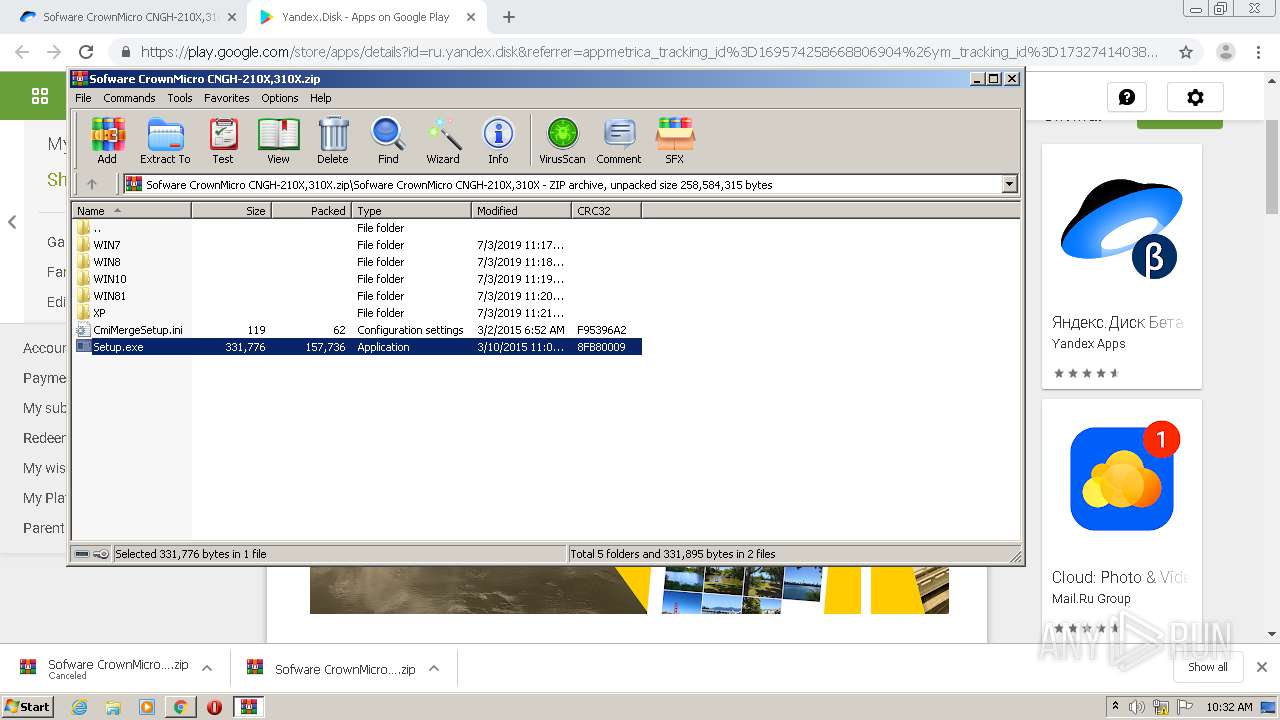
Task: Close the Yandex.Disk browser tab
Action: click(x=471, y=17)
